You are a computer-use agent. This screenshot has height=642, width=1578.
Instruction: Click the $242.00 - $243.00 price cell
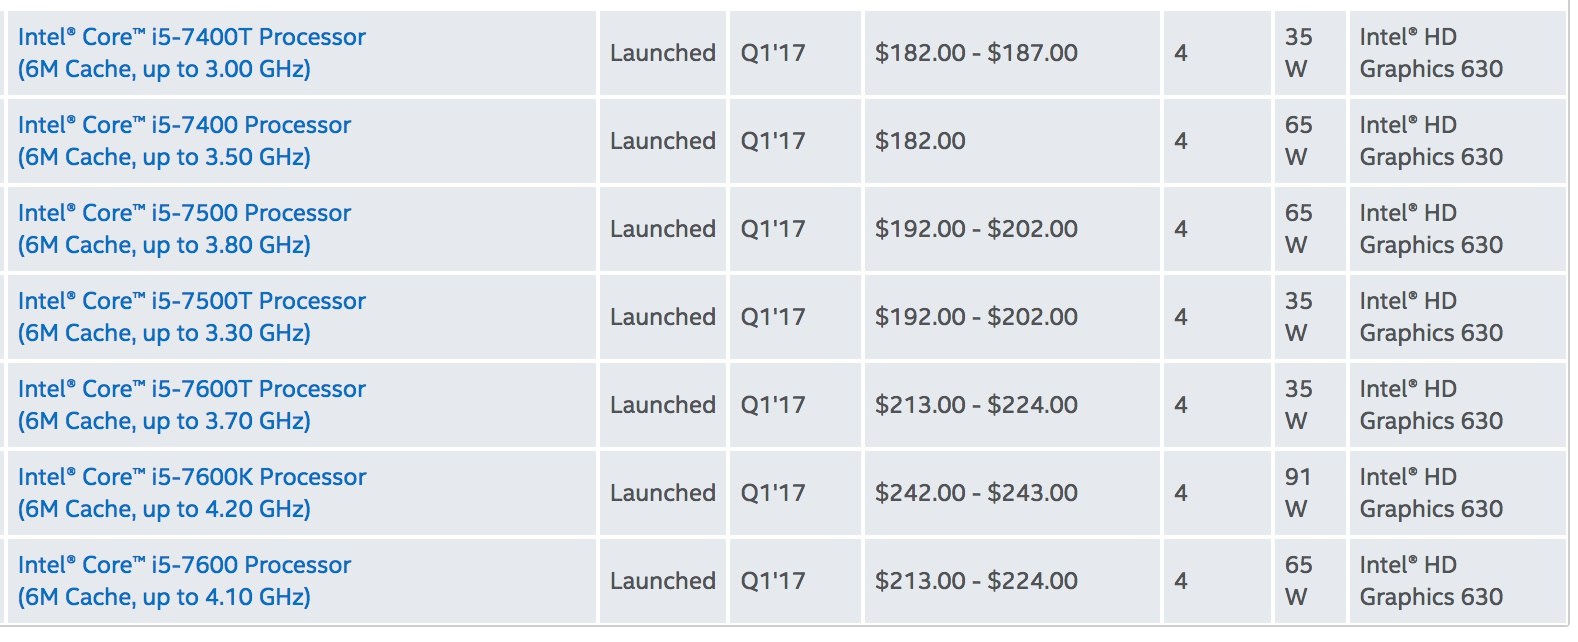976,493
